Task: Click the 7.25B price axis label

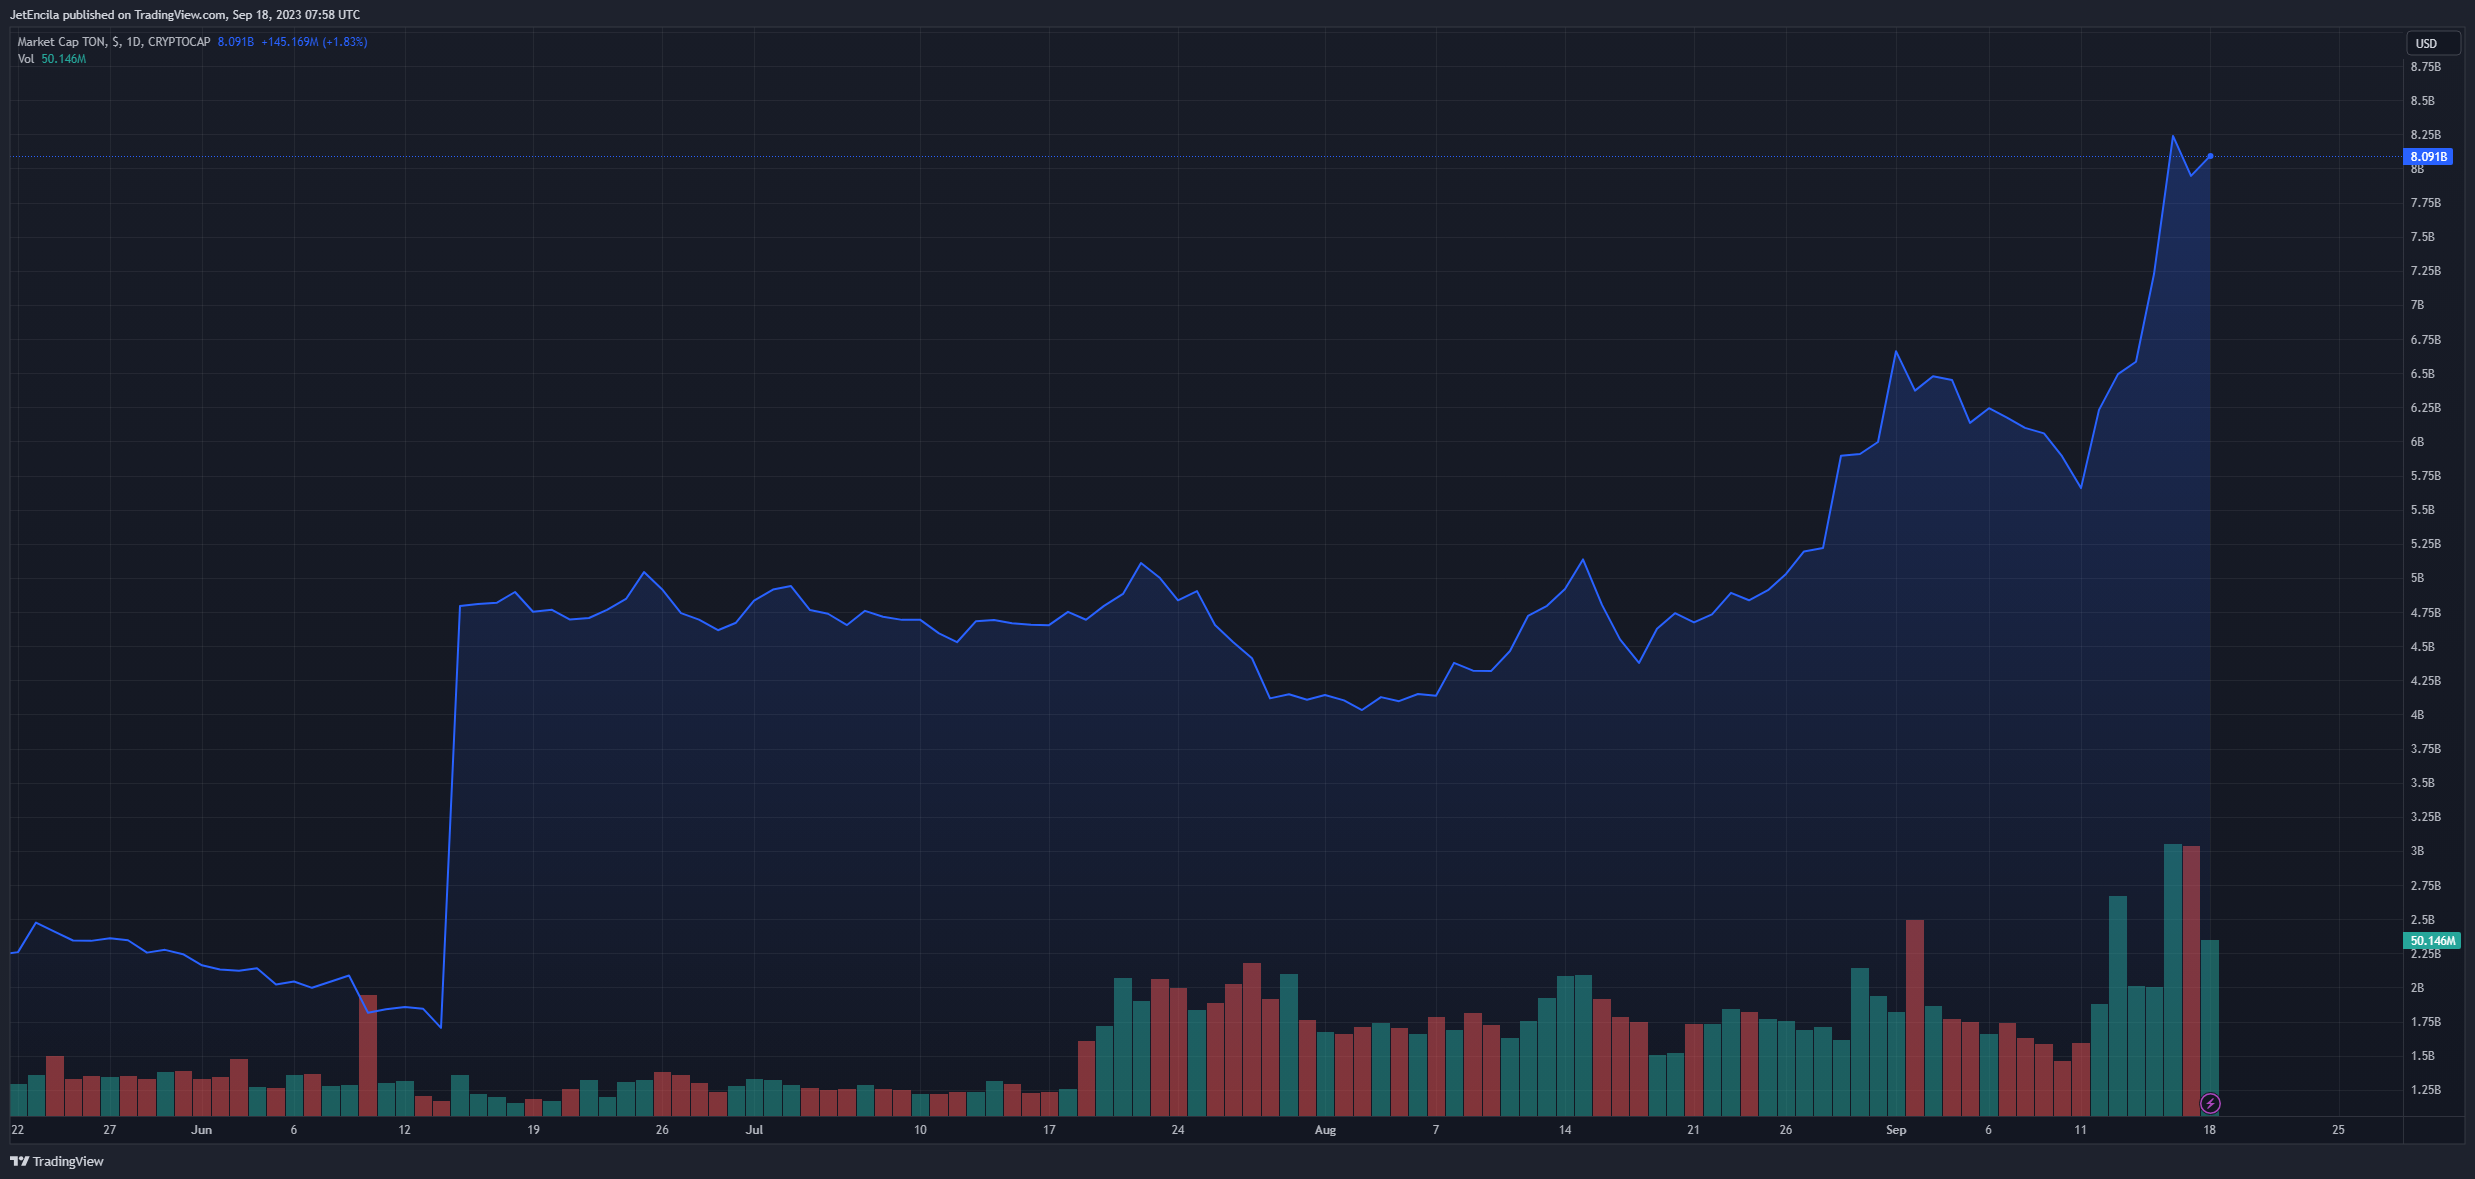Action: pyautogui.click(x=2426, y=271)
